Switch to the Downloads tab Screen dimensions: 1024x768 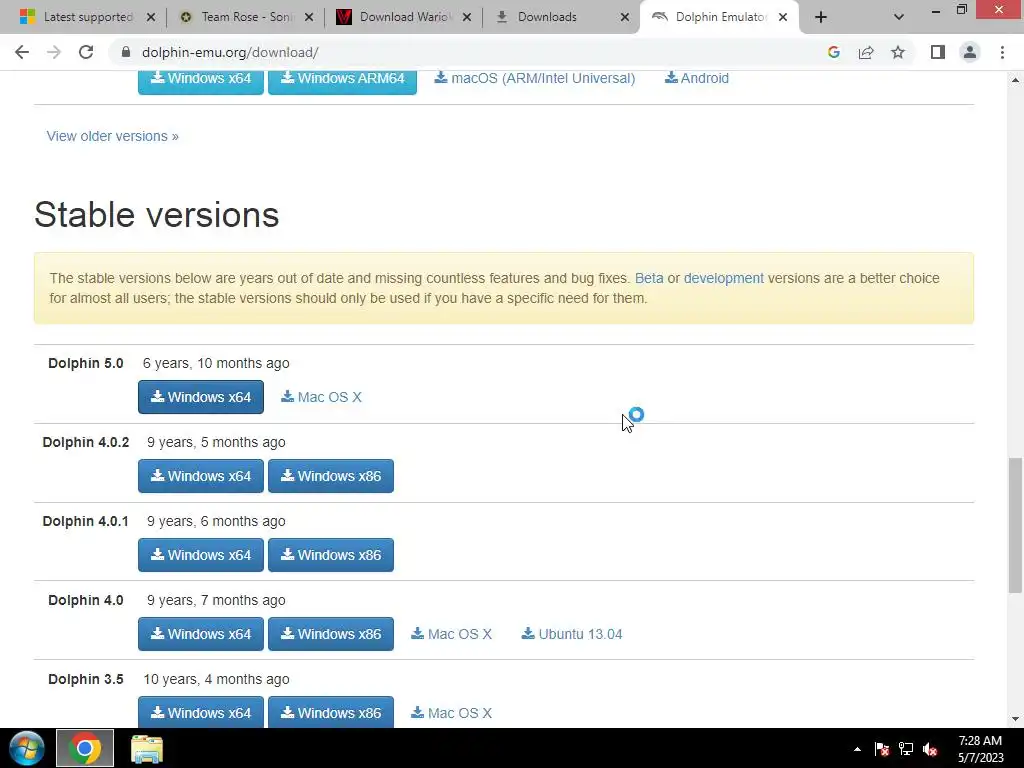[x=547, y=17]
